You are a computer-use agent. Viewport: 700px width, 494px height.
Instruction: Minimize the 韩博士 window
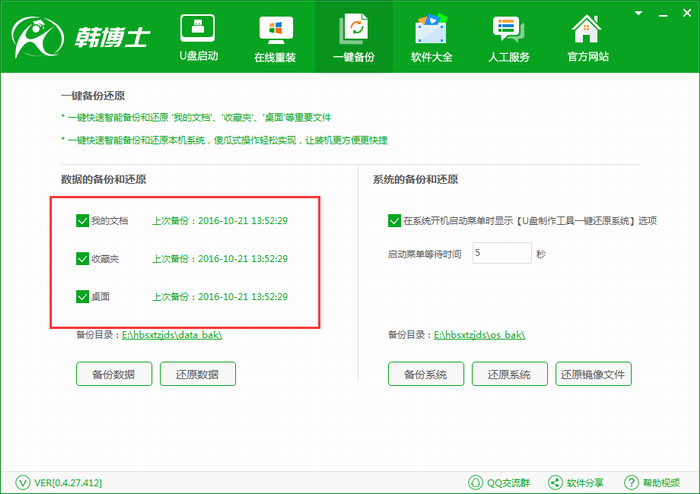(x=663, y=15)
